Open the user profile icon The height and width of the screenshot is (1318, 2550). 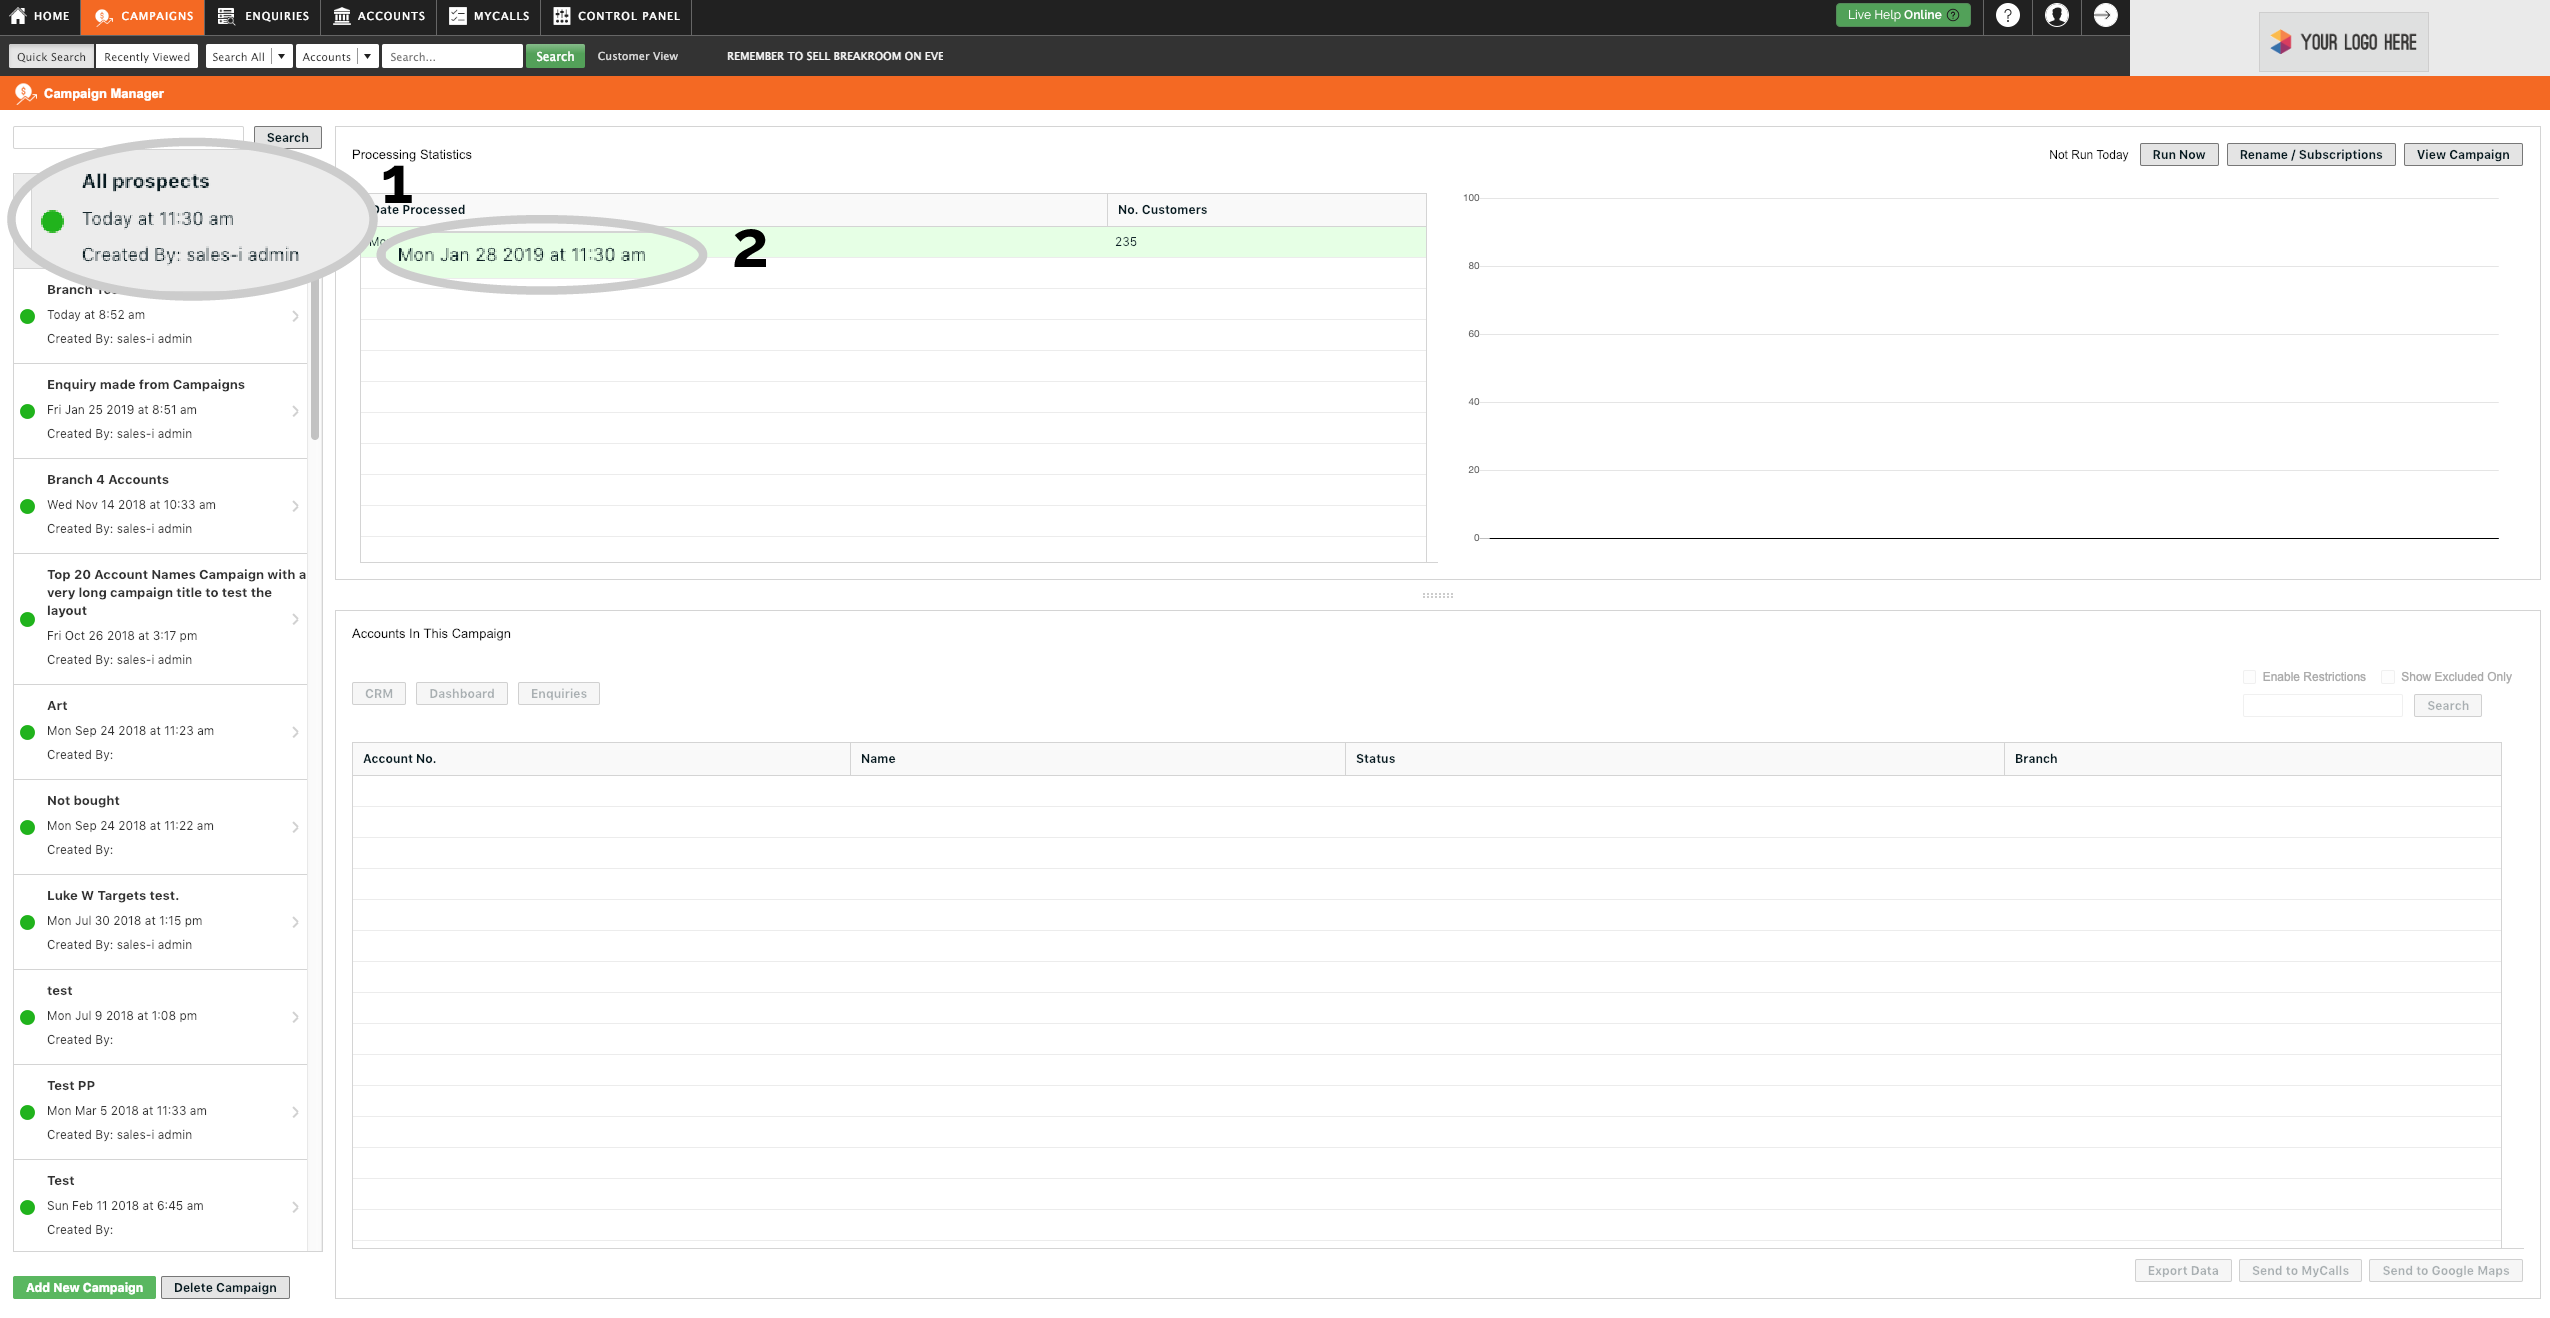[2056, 15]
